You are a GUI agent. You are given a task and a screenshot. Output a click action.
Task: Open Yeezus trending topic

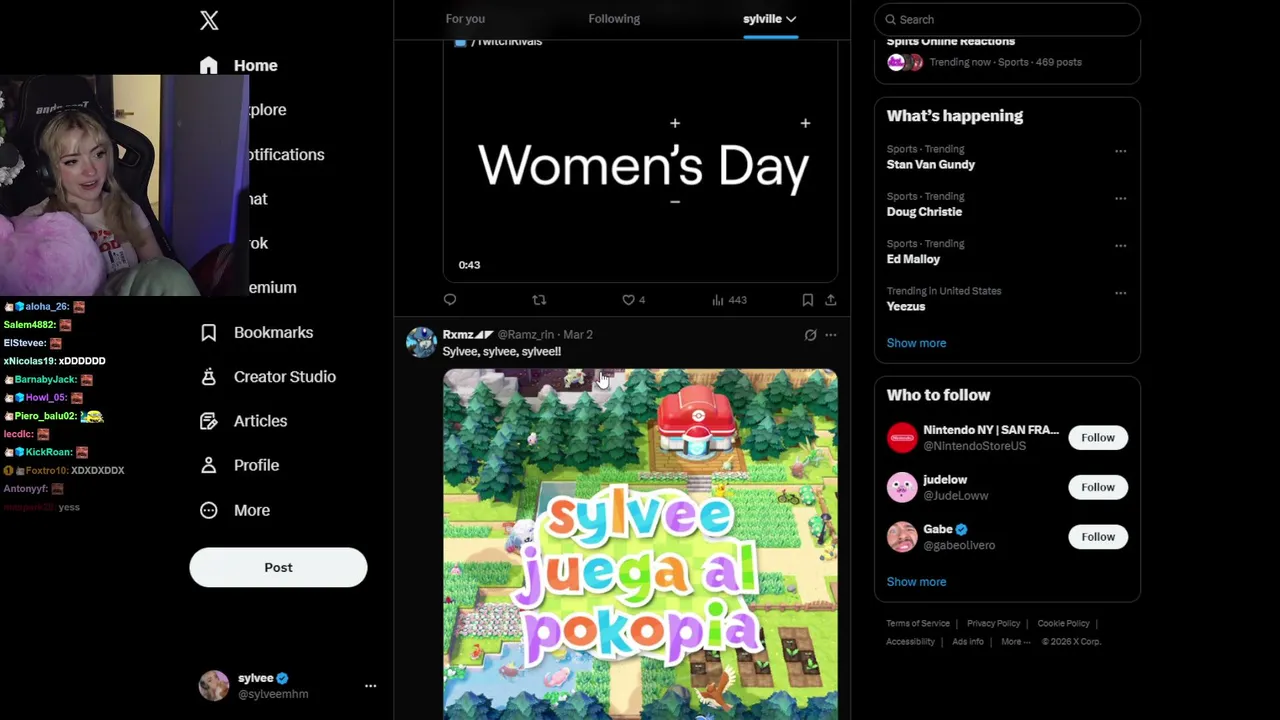1007,299
